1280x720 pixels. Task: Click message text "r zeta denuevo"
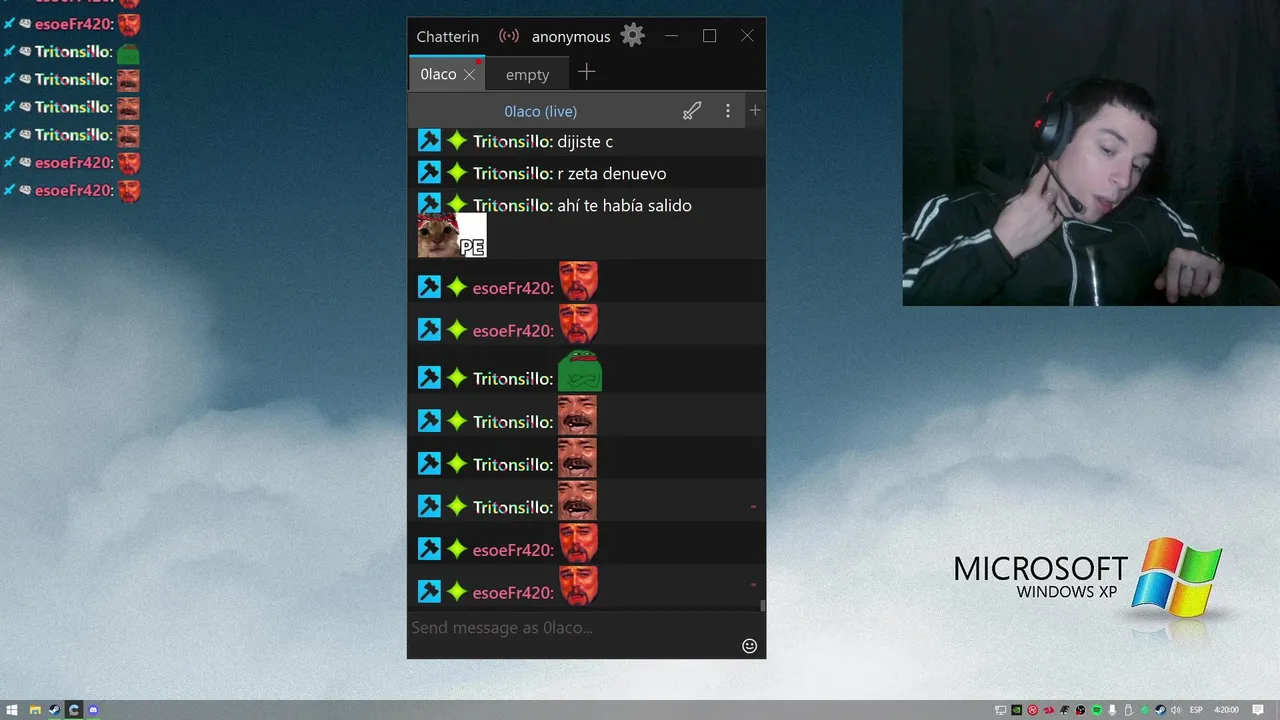[x=612, y=174]
